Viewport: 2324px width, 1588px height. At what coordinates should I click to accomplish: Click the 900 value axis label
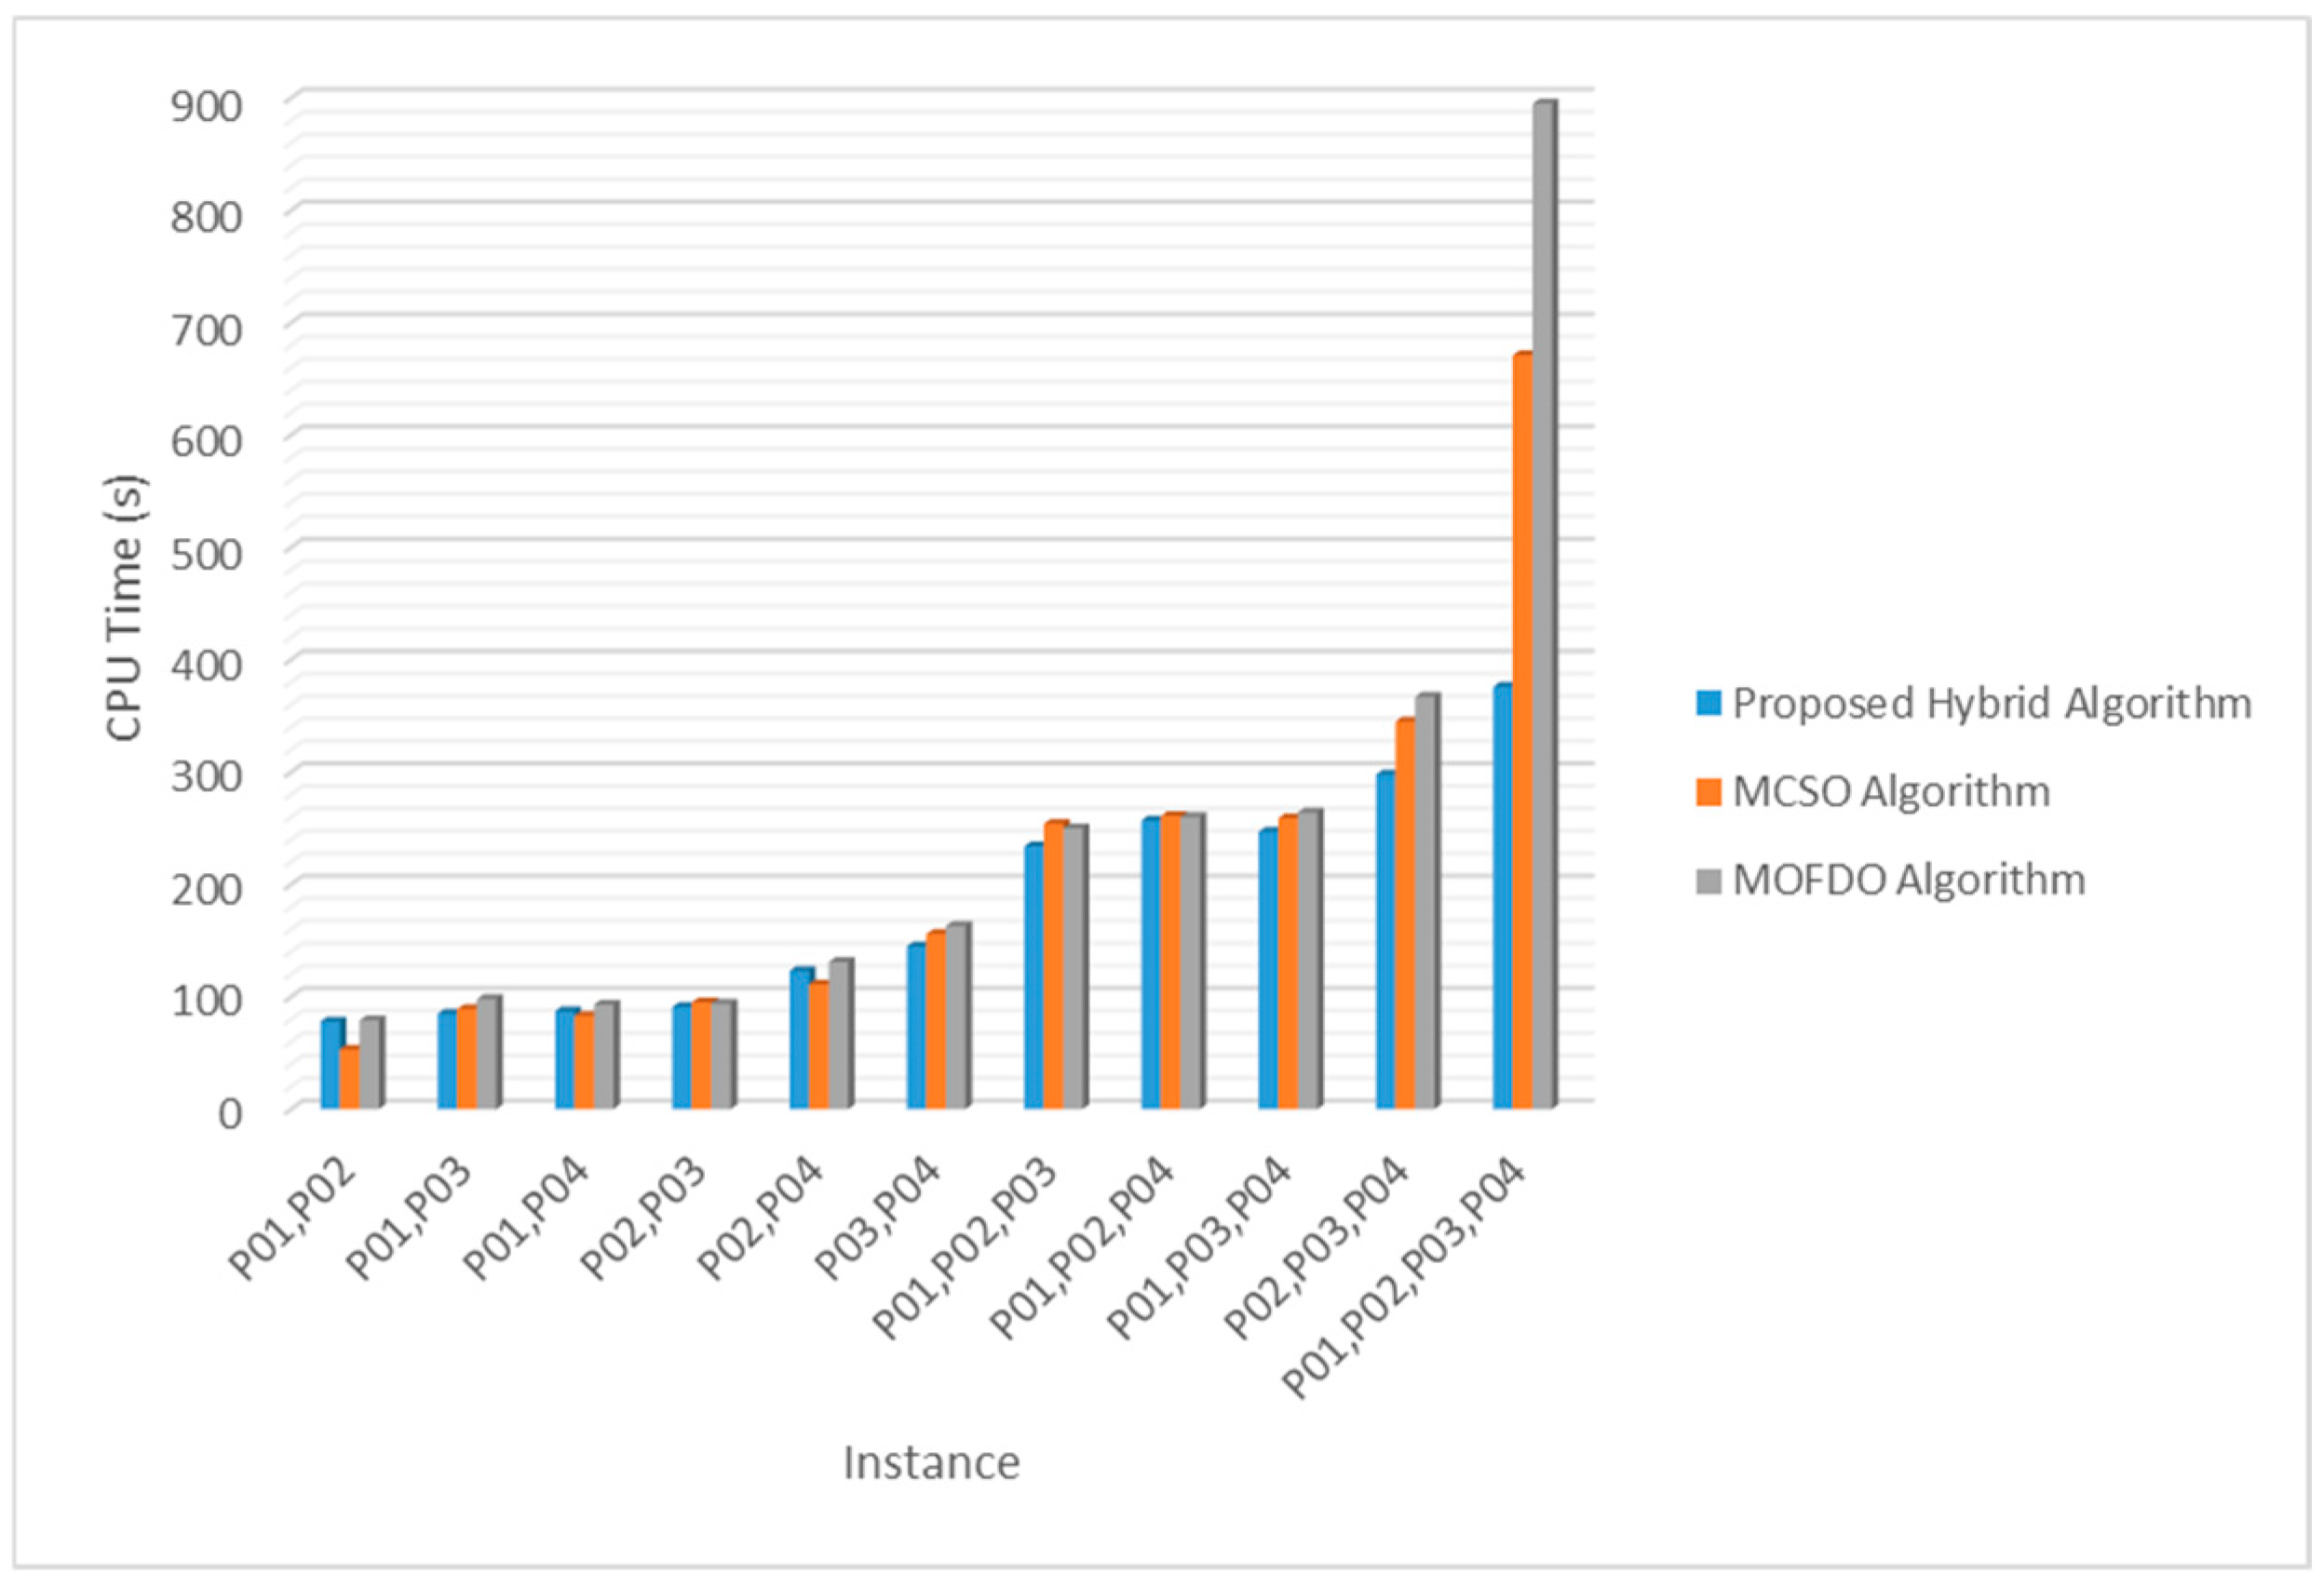[x=206, y=106]
